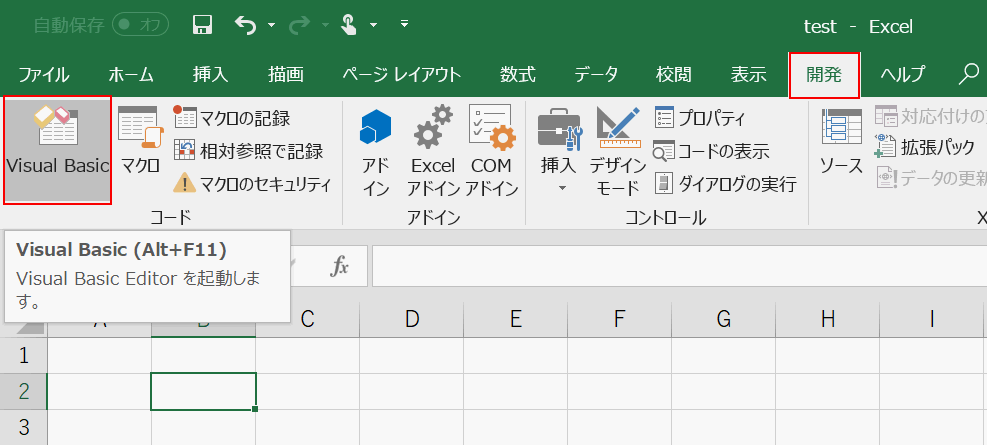Select column I header

[932, 320]
